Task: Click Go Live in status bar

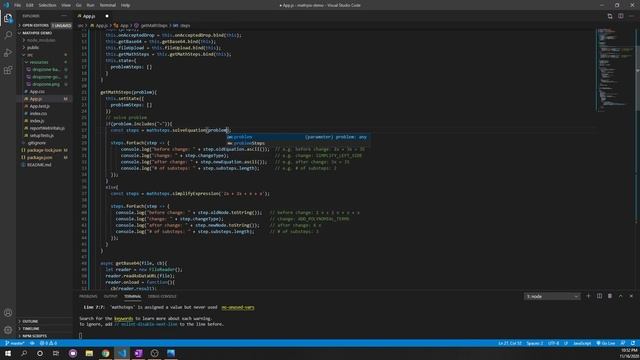Action: point(606,343)
